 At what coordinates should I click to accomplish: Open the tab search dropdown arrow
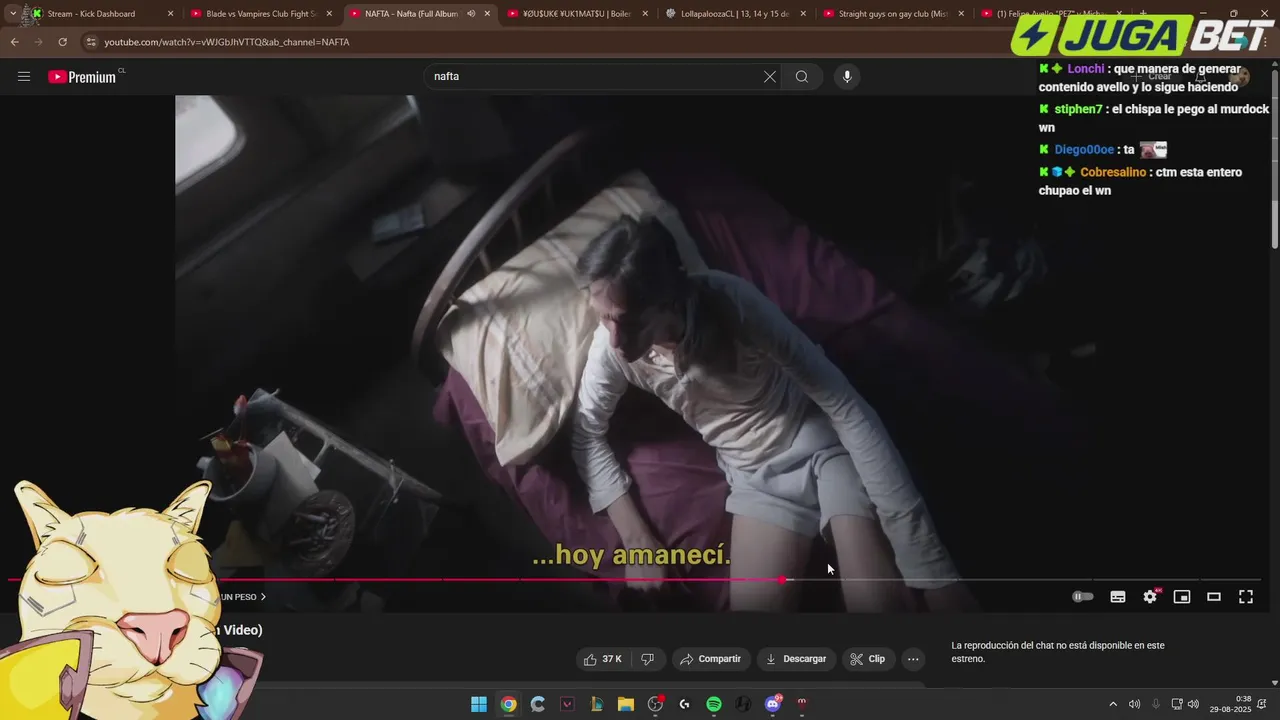tap(12, 14)
